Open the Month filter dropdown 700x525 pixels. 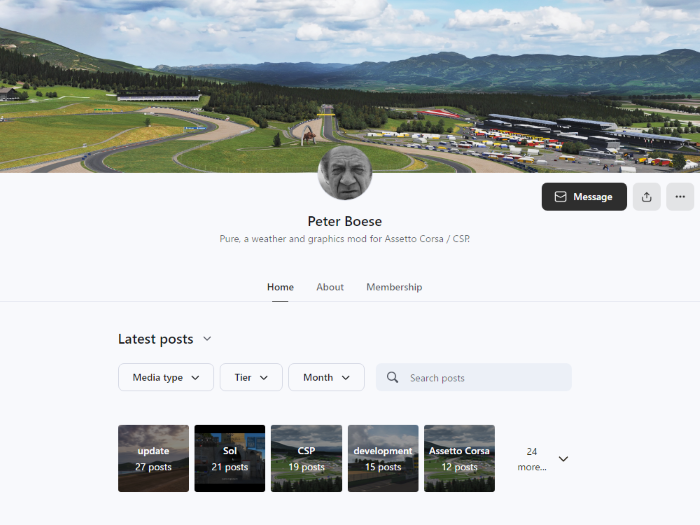tap(326, 378)
